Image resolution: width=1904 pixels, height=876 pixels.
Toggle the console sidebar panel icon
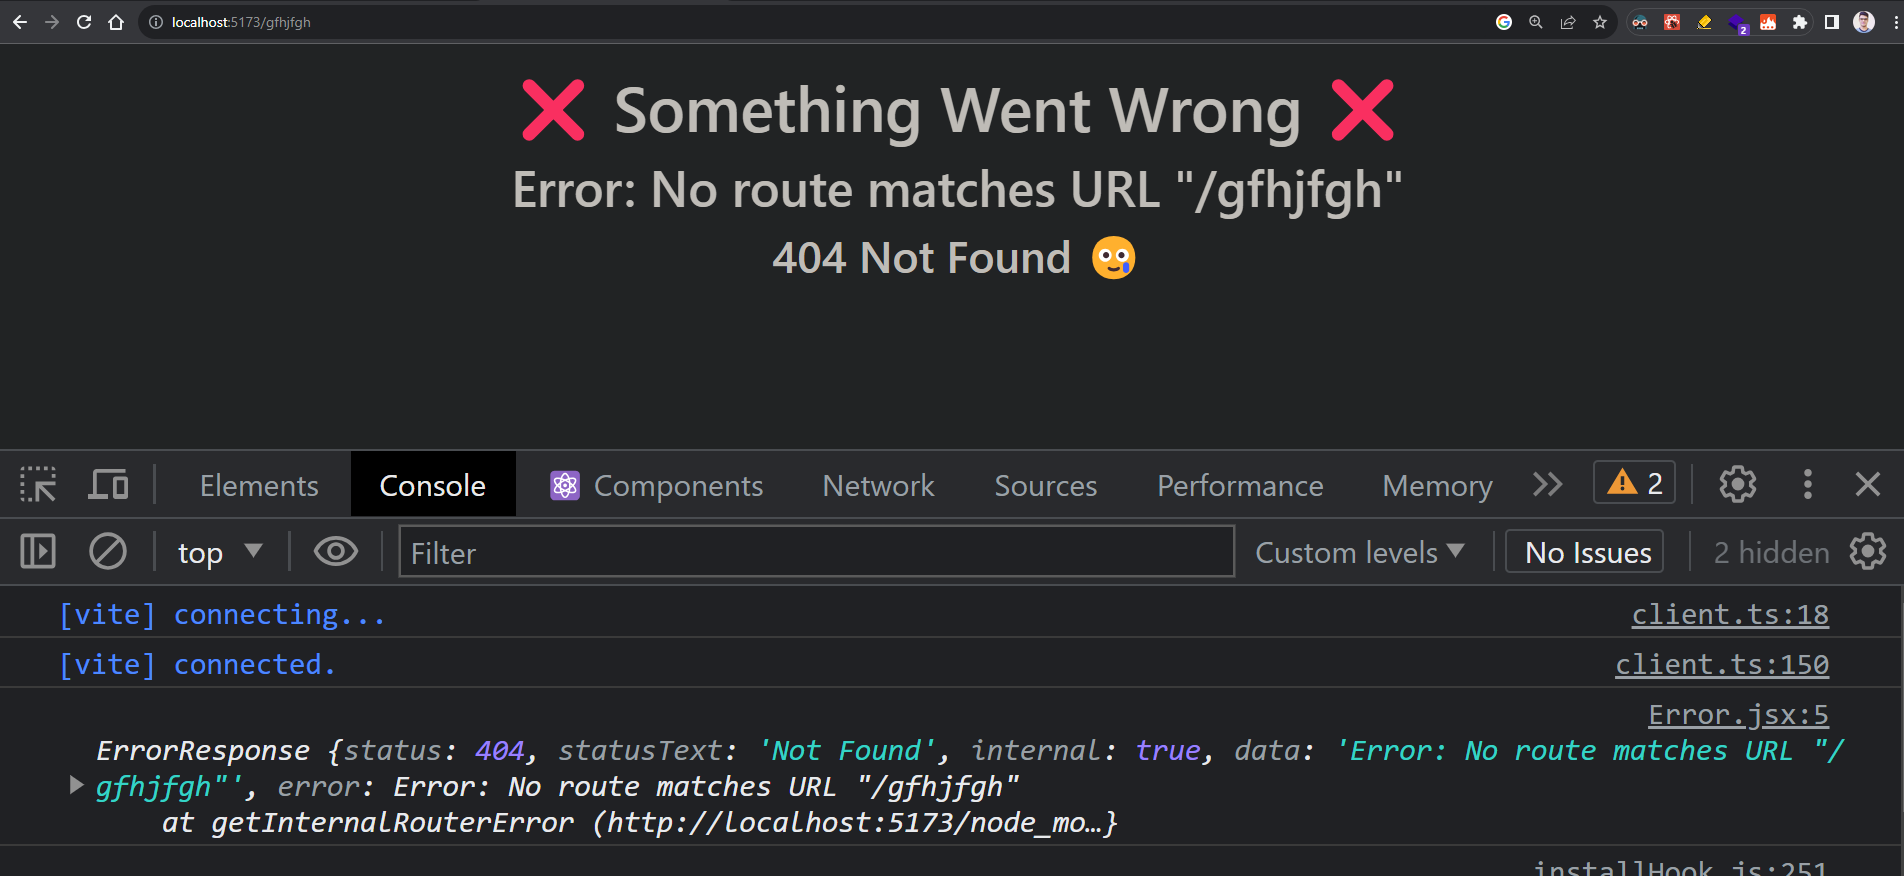point(38,552)
